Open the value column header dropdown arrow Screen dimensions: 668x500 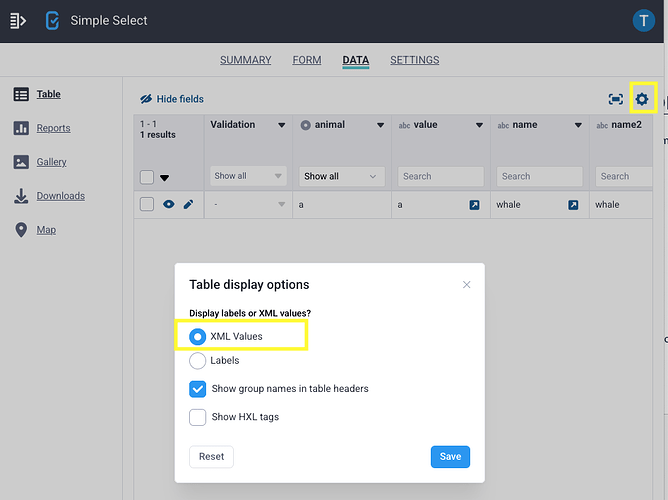(479, 125)
